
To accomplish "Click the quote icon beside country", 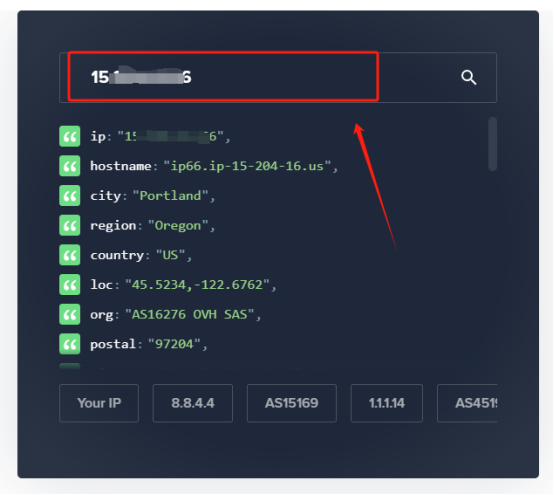I will click(x=70, y=255).
